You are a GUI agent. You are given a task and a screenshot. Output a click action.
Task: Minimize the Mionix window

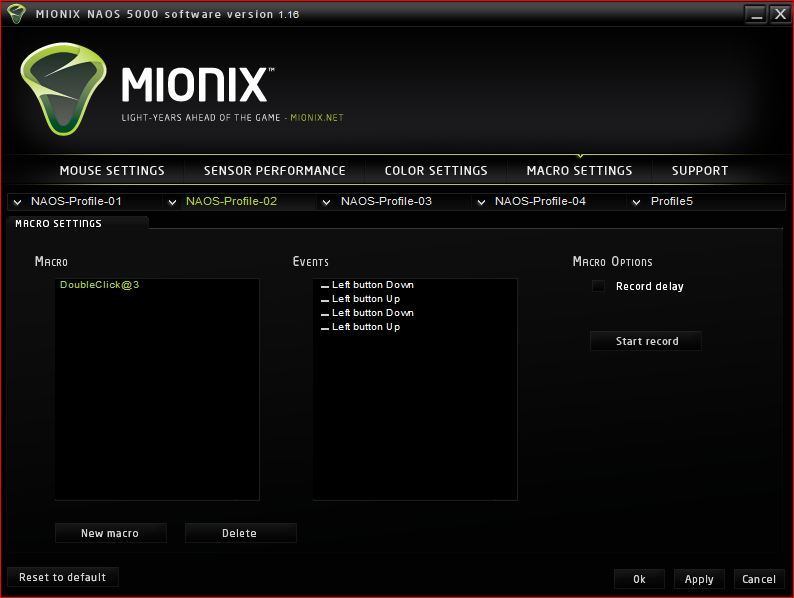pyautogui.click(x=756, y=14)
